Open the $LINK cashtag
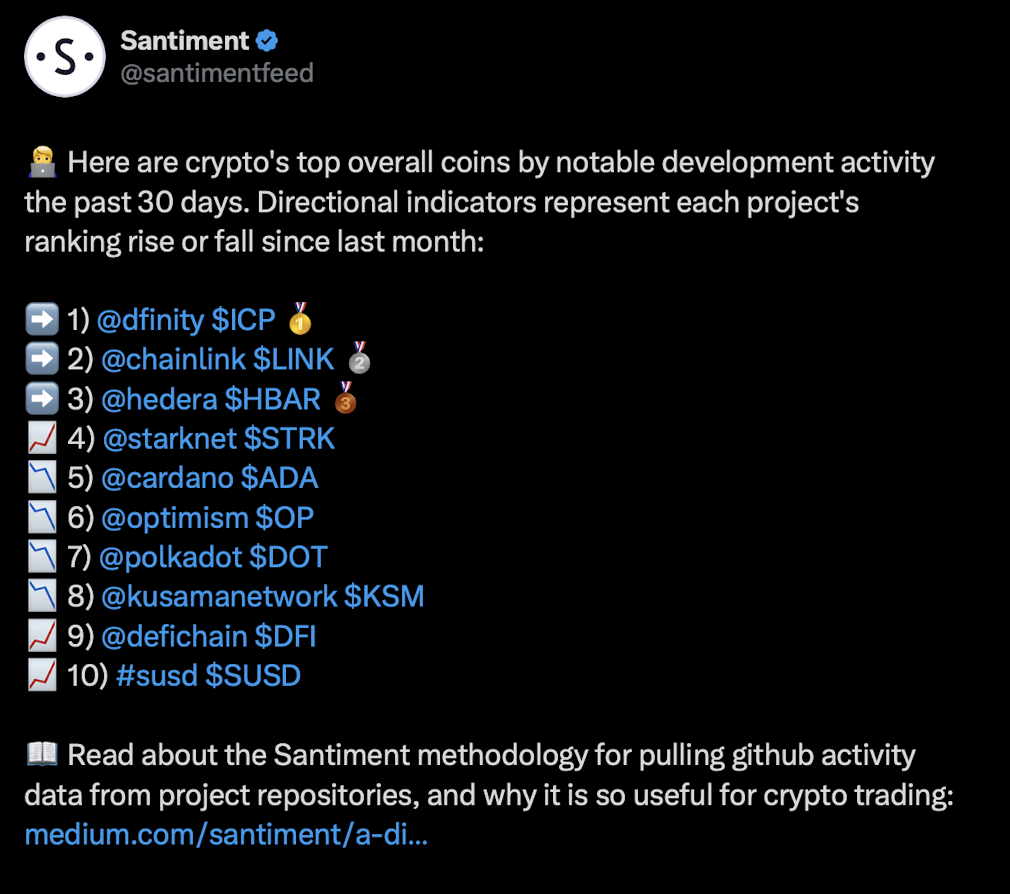1010x894 pixels. click(294, 359)
